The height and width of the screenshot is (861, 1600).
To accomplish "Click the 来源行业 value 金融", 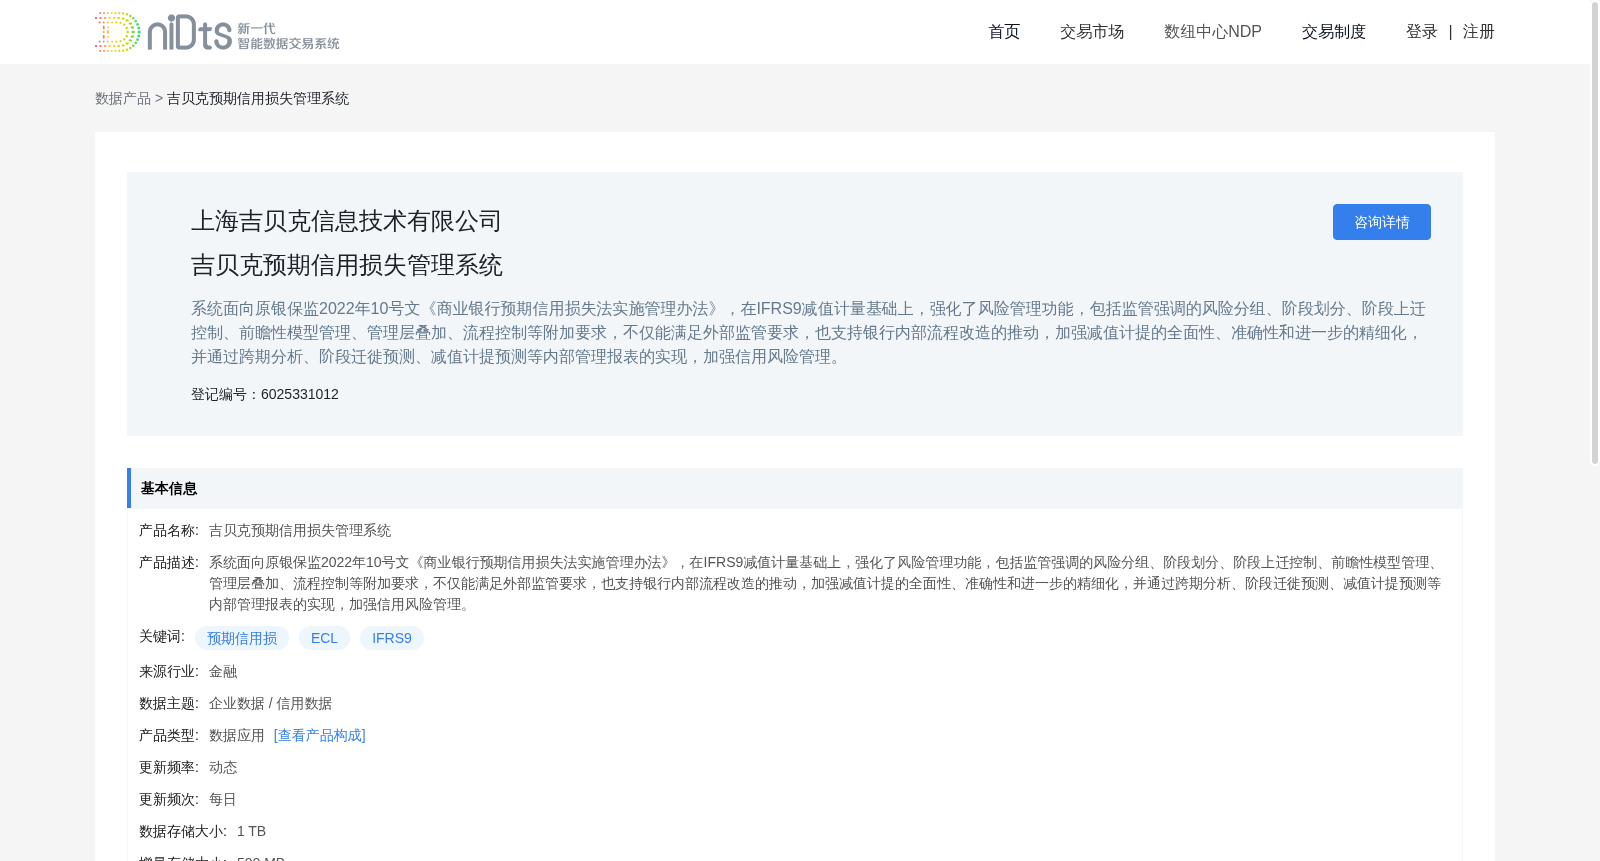I will [x=223, y=671].
